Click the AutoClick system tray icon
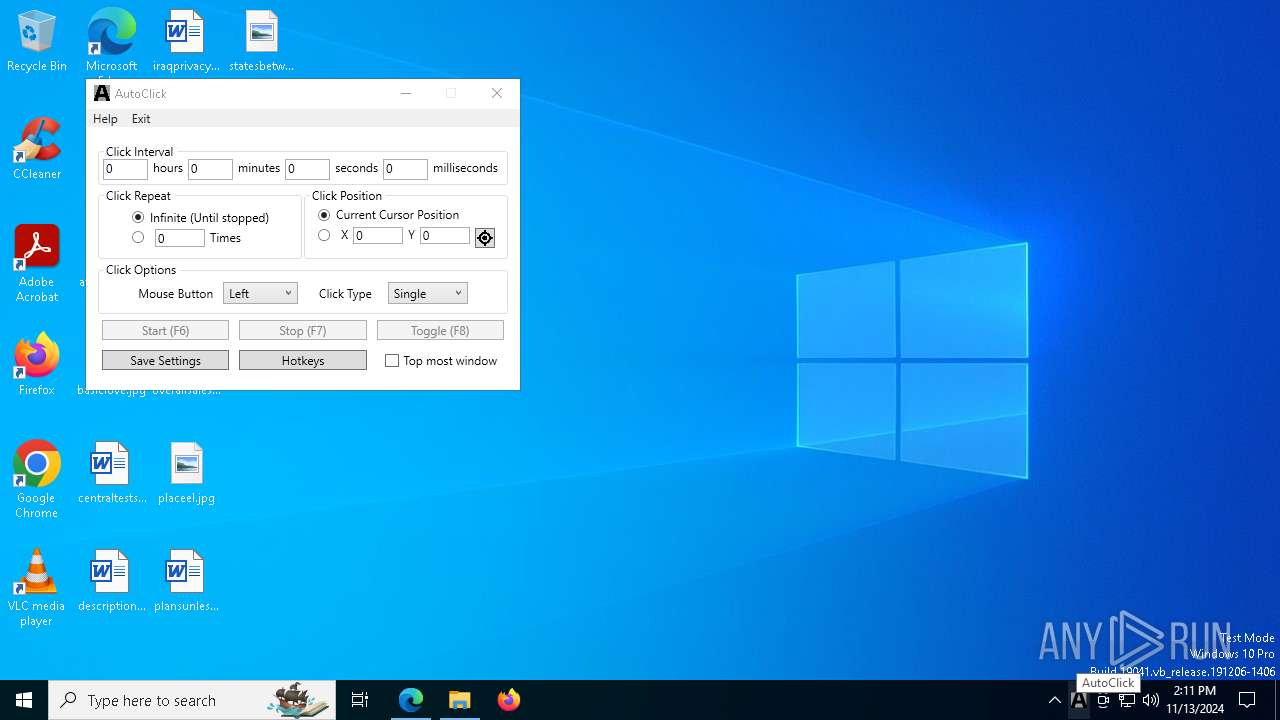This screenshot has height=720, width=1280. pos(1079,701)
